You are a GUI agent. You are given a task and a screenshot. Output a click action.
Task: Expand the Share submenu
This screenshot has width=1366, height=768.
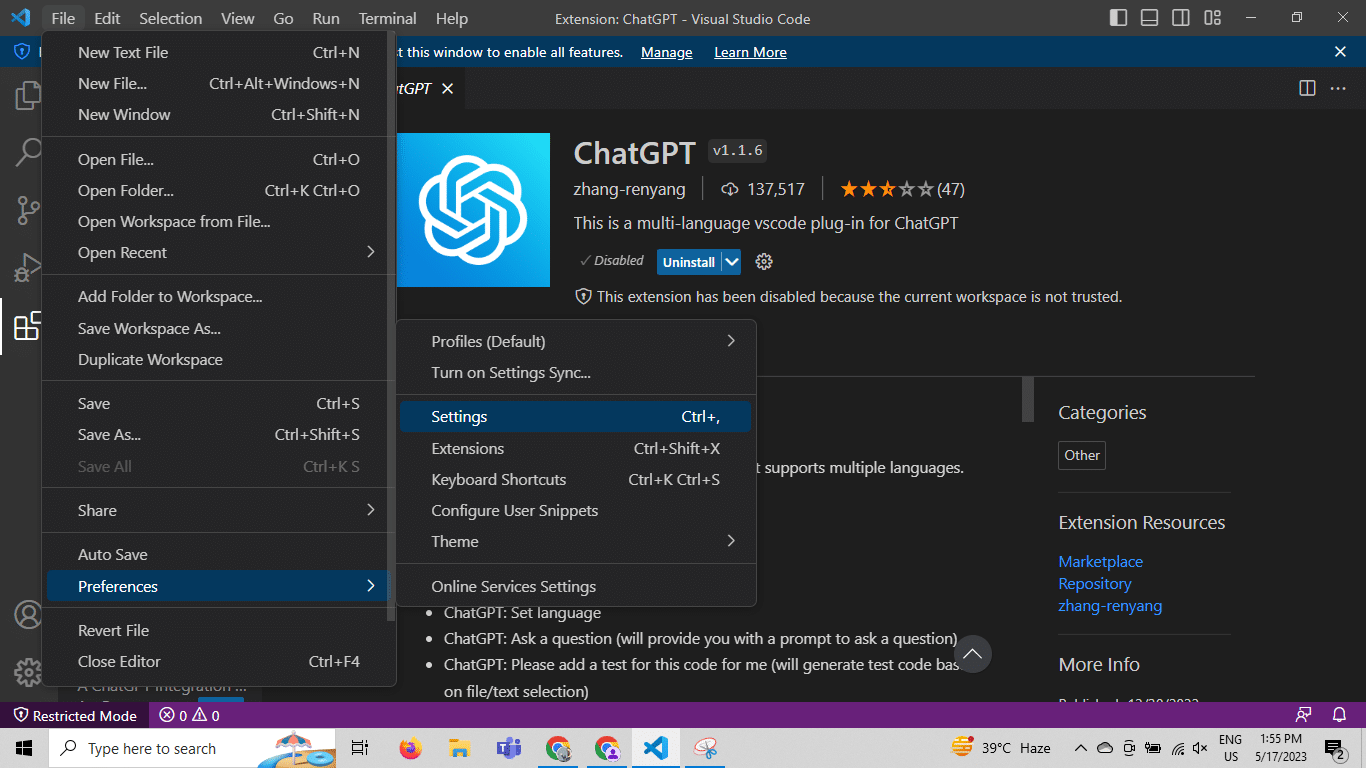[218, 510]
